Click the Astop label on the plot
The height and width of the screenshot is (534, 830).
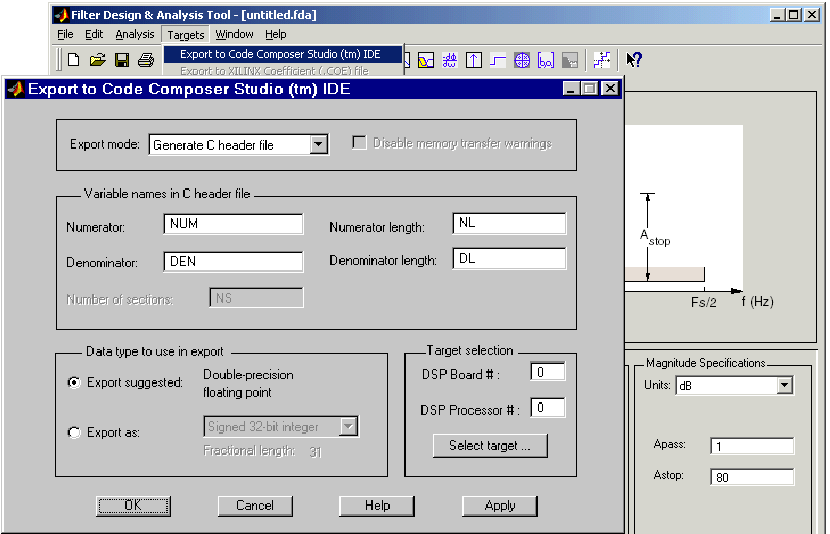point(655,238)
